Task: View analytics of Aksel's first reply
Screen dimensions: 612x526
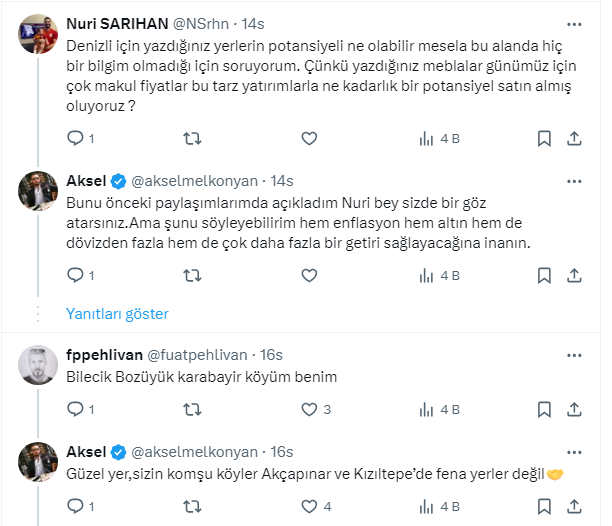Action: (x=425, y=274)
